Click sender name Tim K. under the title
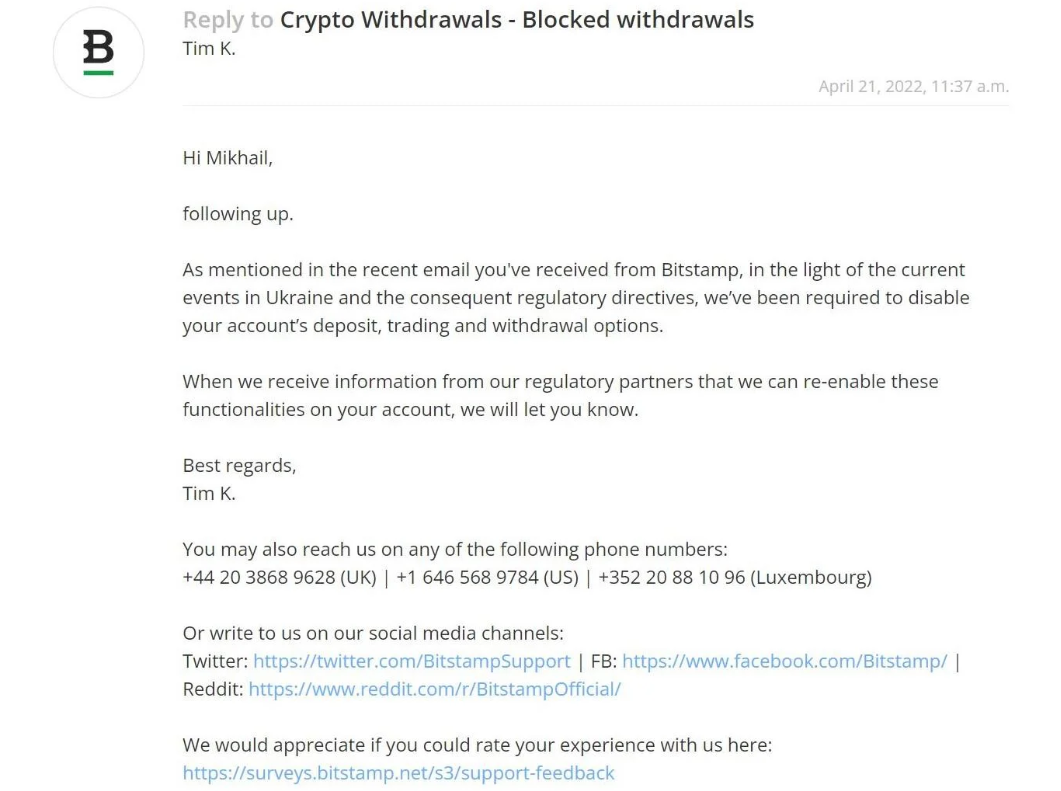Screen dimensions: 1061x791 [x=209, y=48]
